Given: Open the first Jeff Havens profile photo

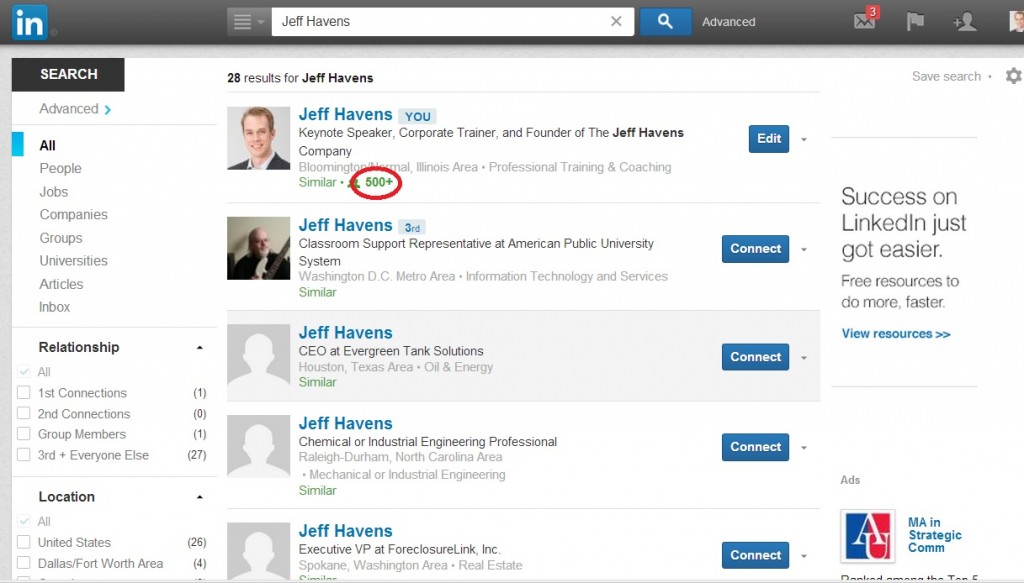Looking at the screenshot, I should click(x=258, y=139).
